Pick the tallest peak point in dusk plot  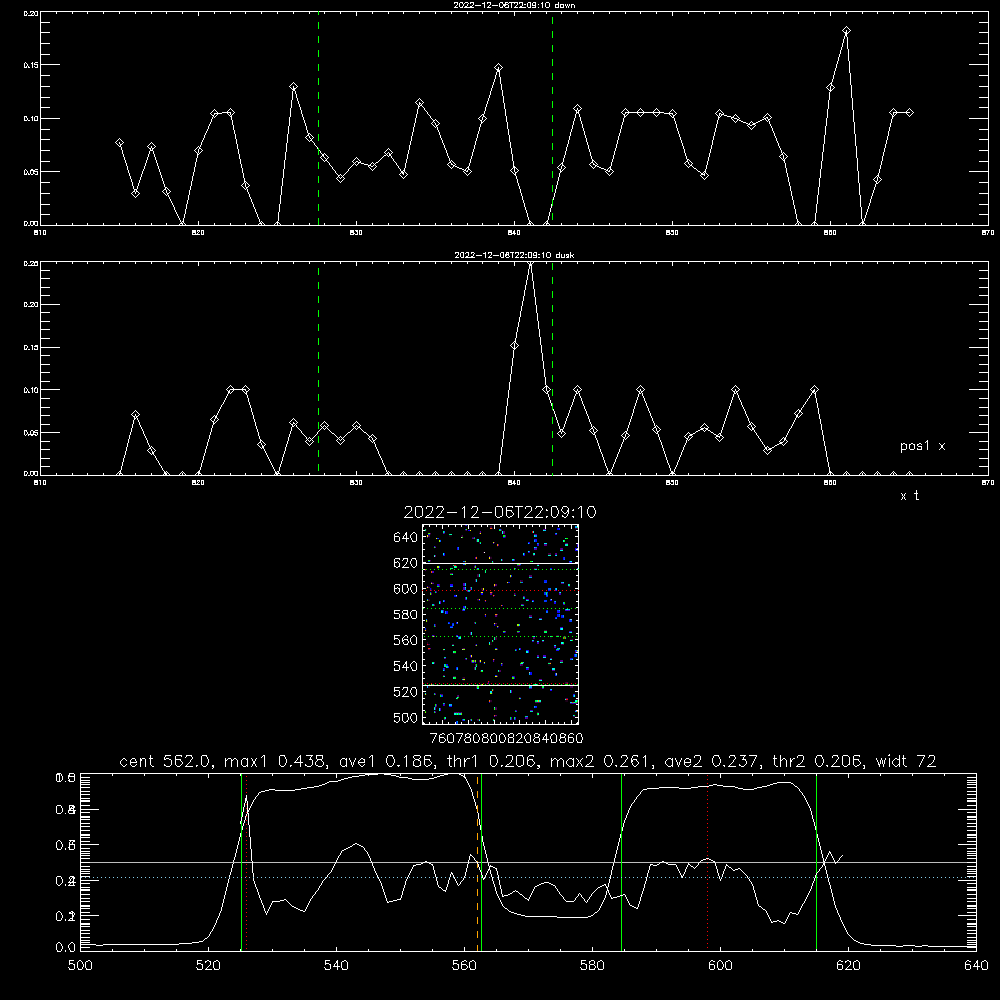click(530, 263)
